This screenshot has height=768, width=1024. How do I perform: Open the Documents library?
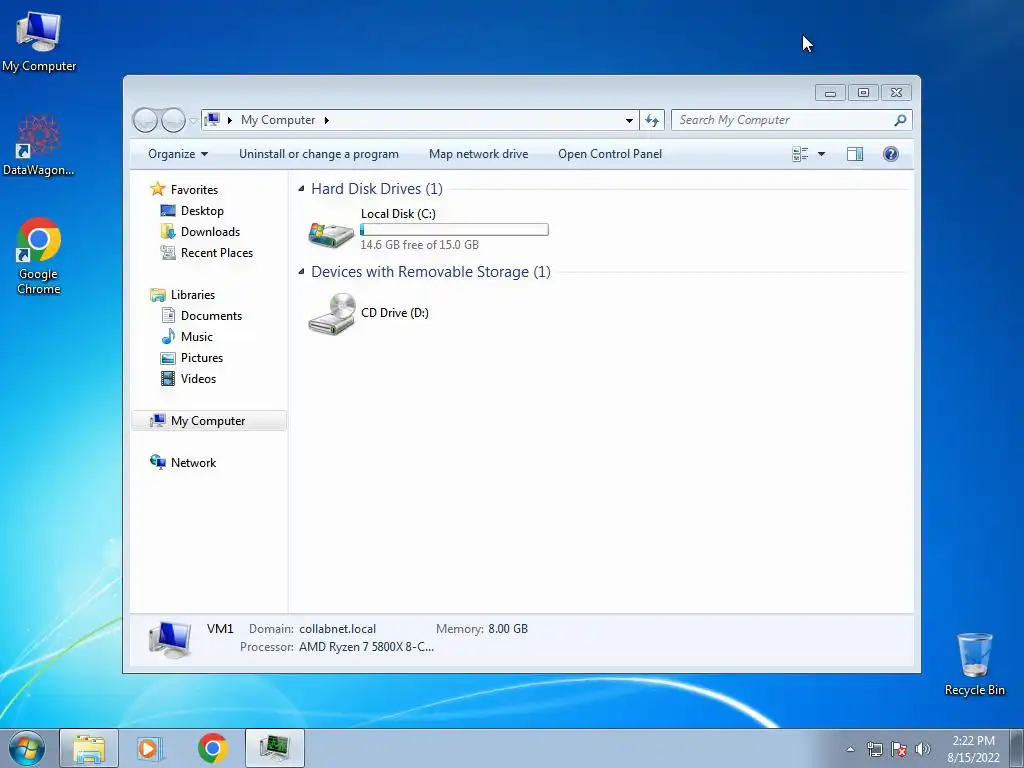[211, 316]
